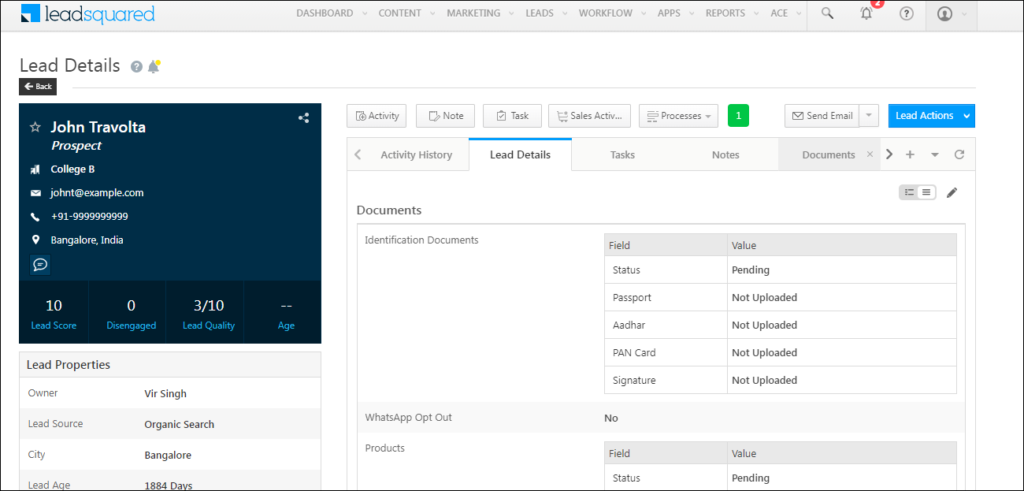Open the notifications bell in top bar
This screenshot has height=491, width=1024.
[867, 13]
